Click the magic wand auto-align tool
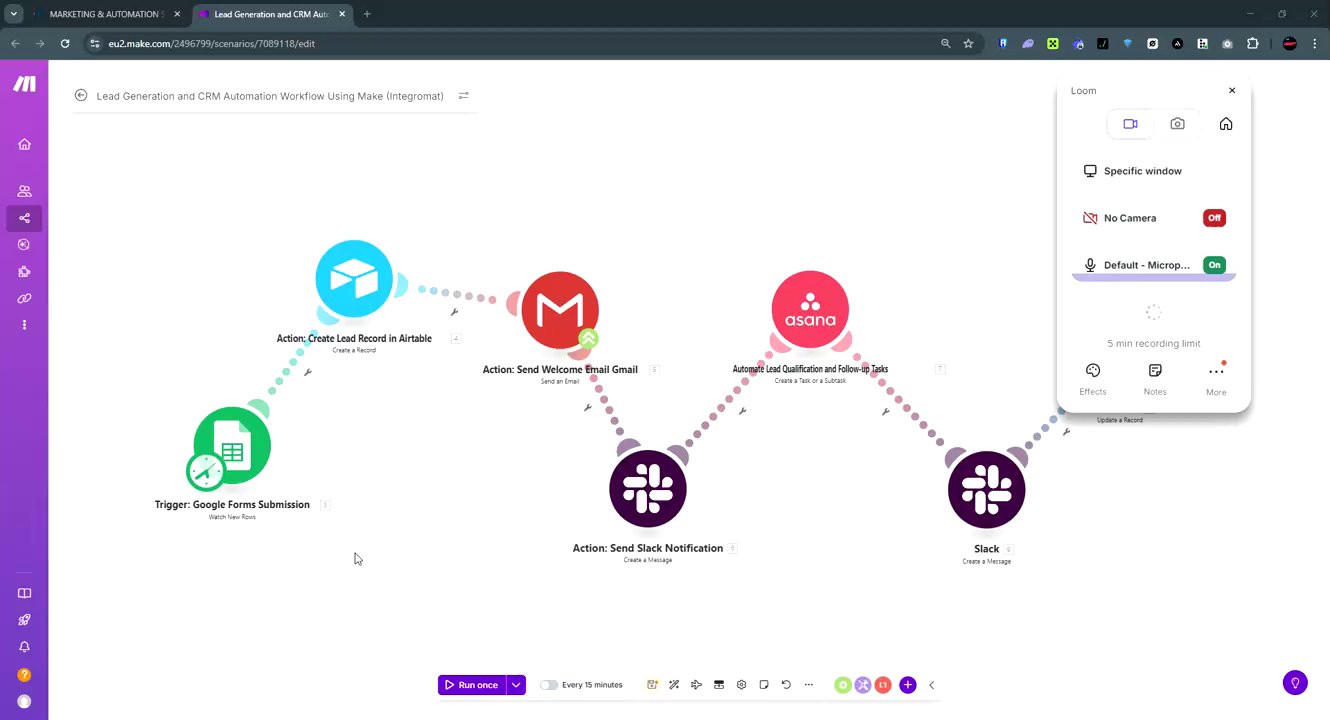This screenshot has height=720, width=1330. point(674,685)
